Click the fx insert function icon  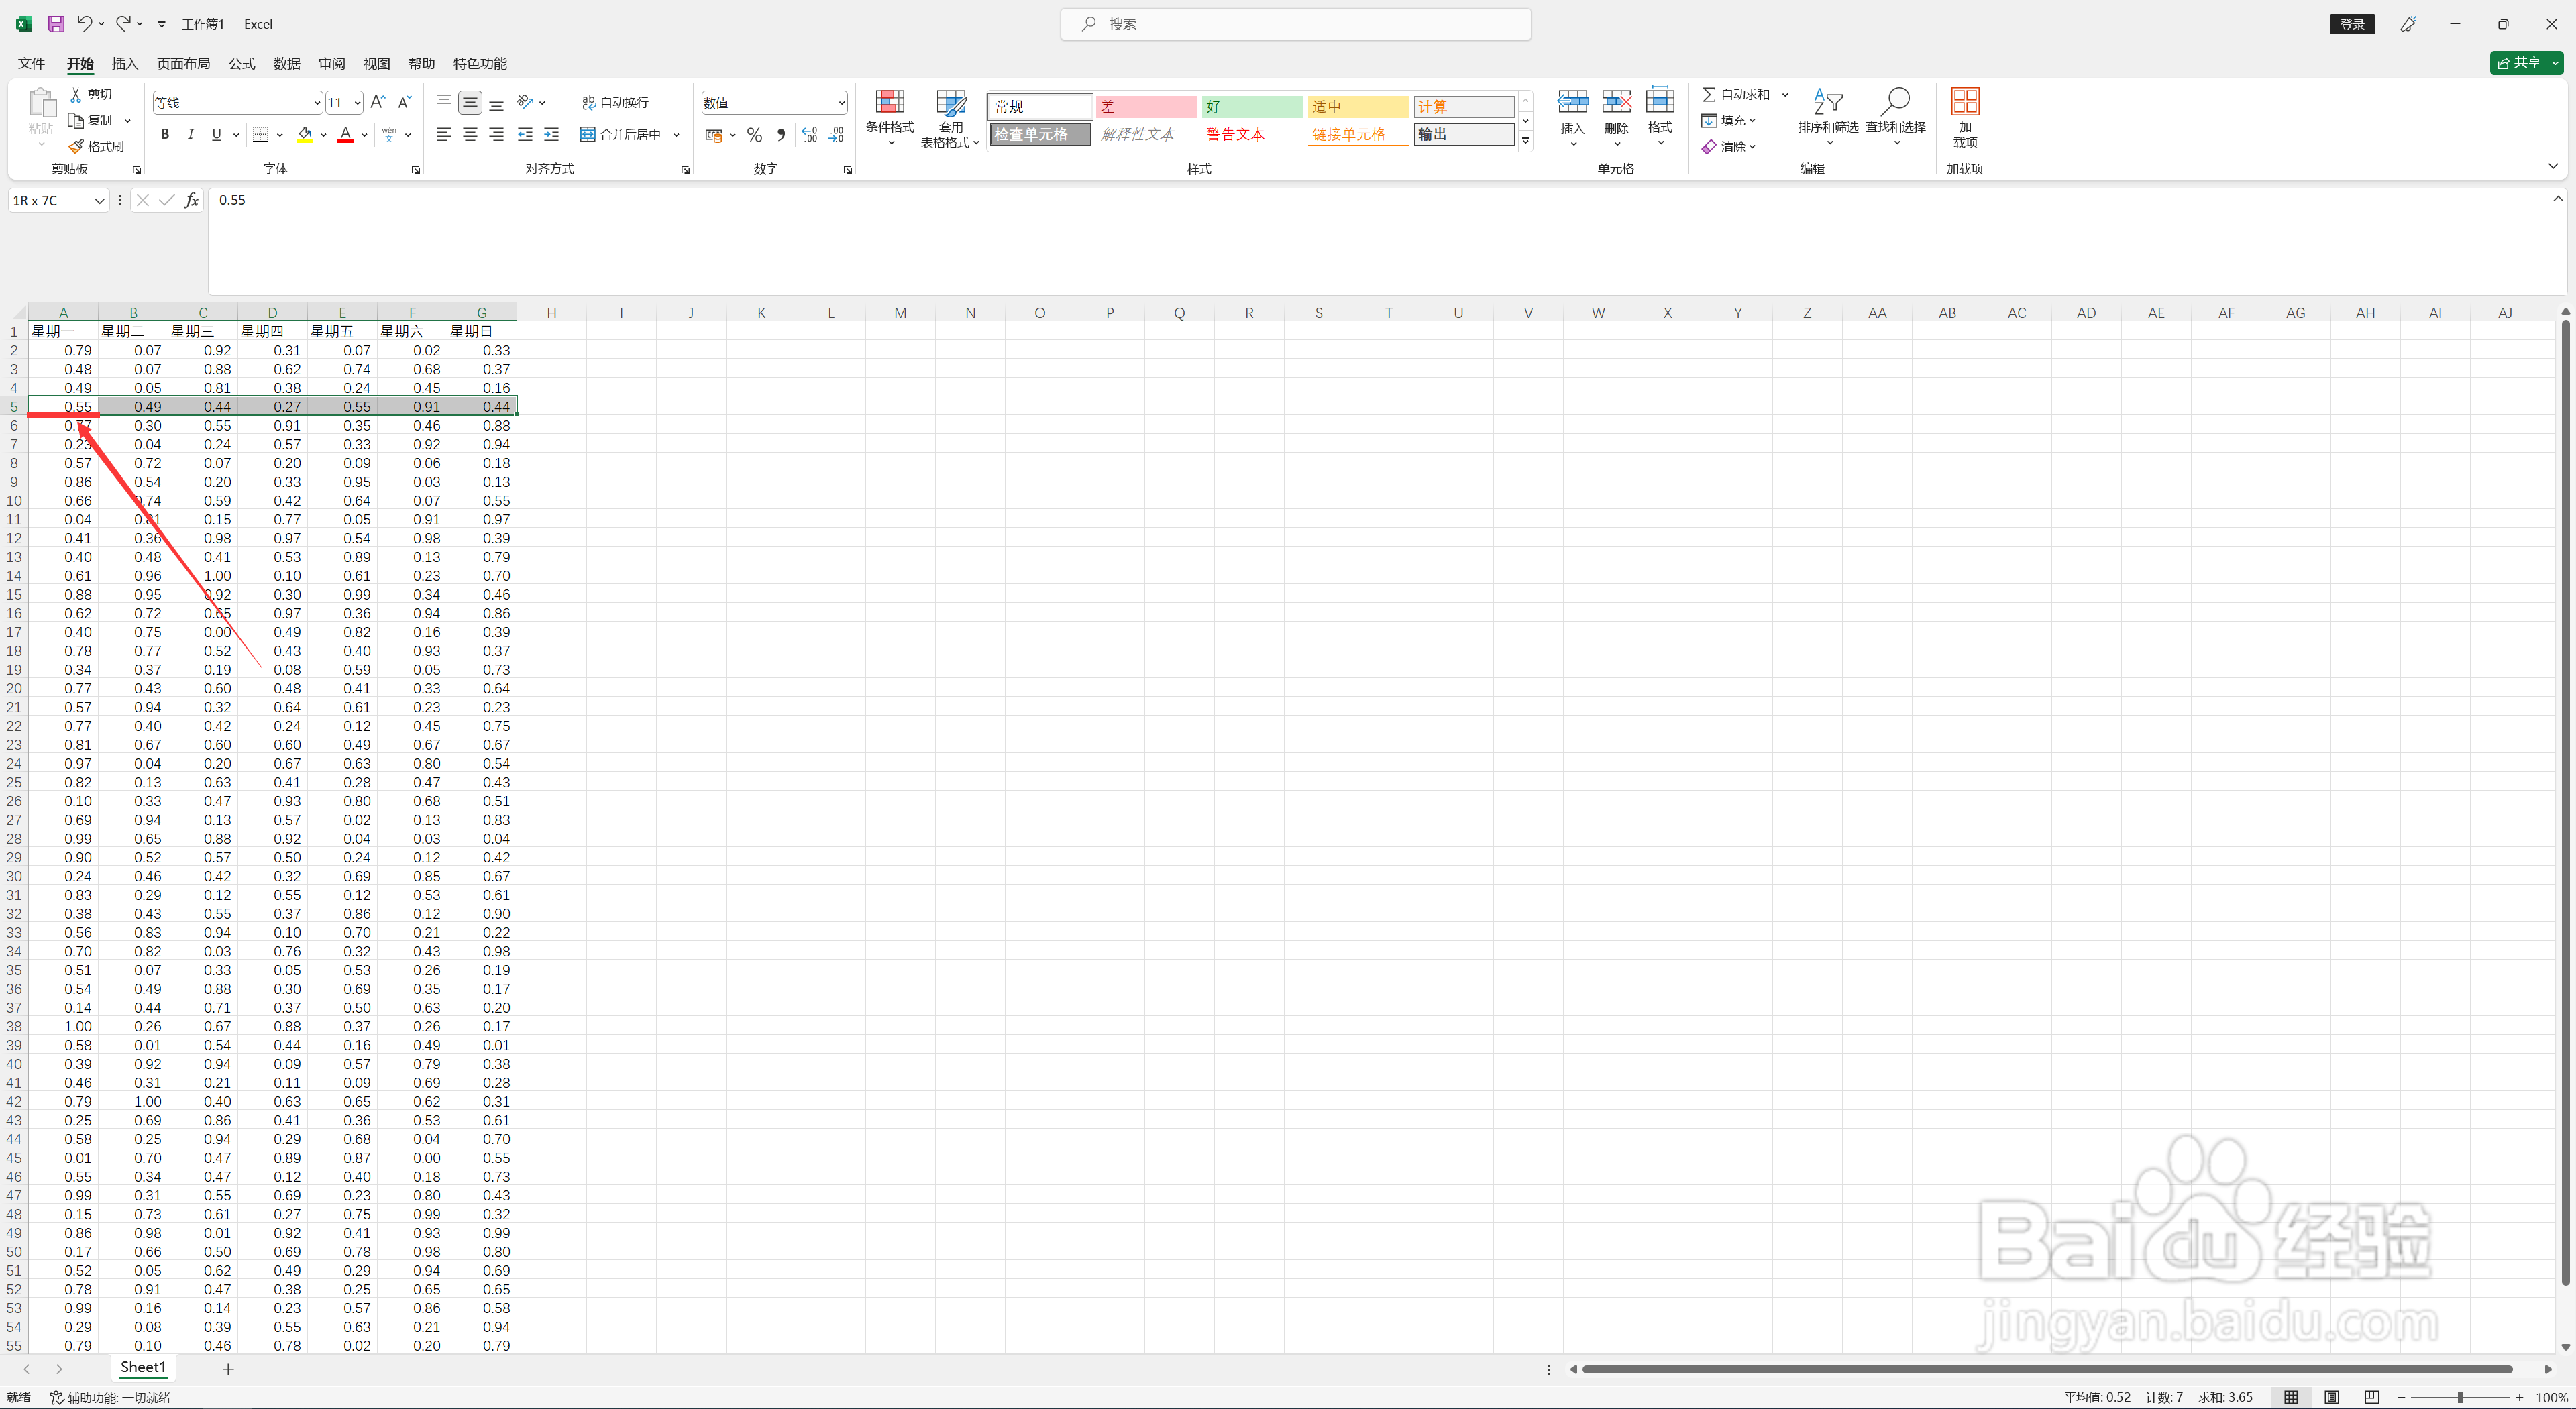[x=192, y=200]
